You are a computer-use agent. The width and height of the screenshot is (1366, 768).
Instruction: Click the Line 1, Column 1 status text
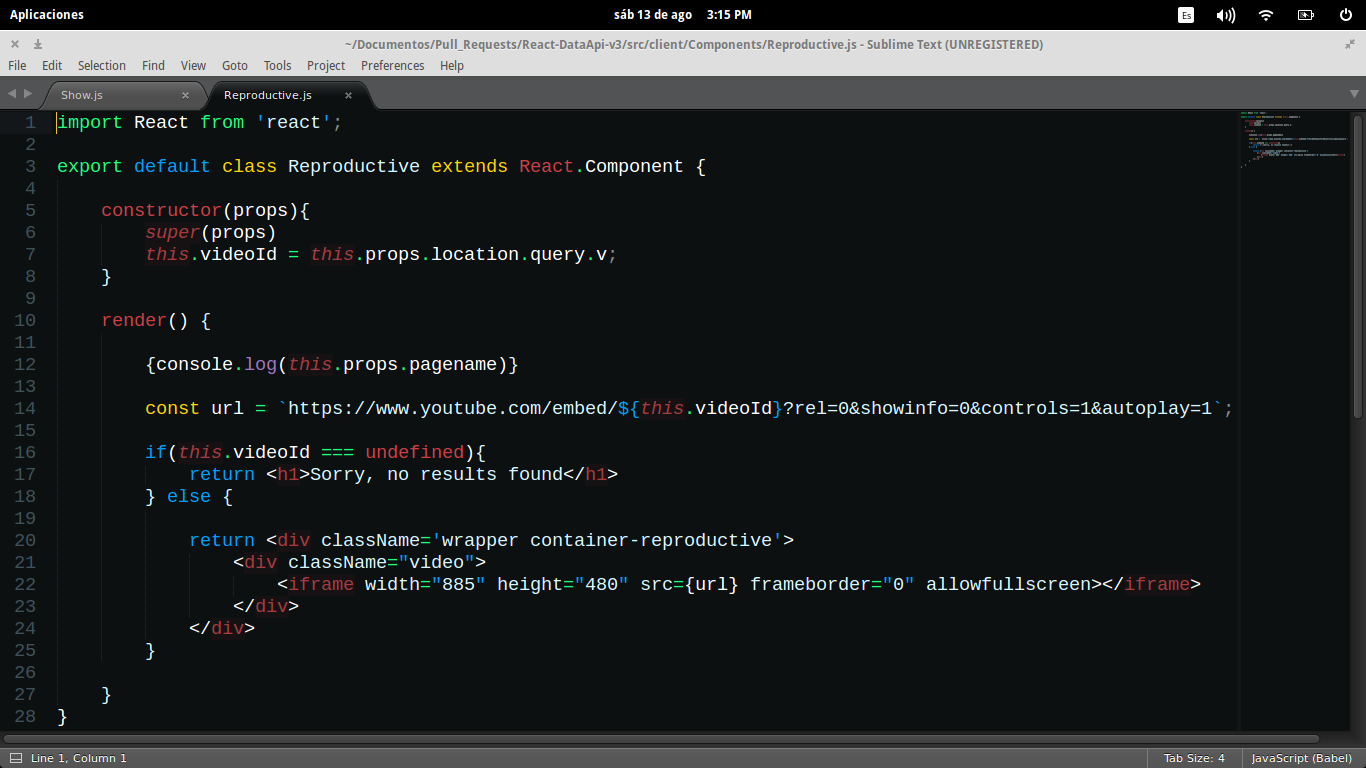[79, 758]
